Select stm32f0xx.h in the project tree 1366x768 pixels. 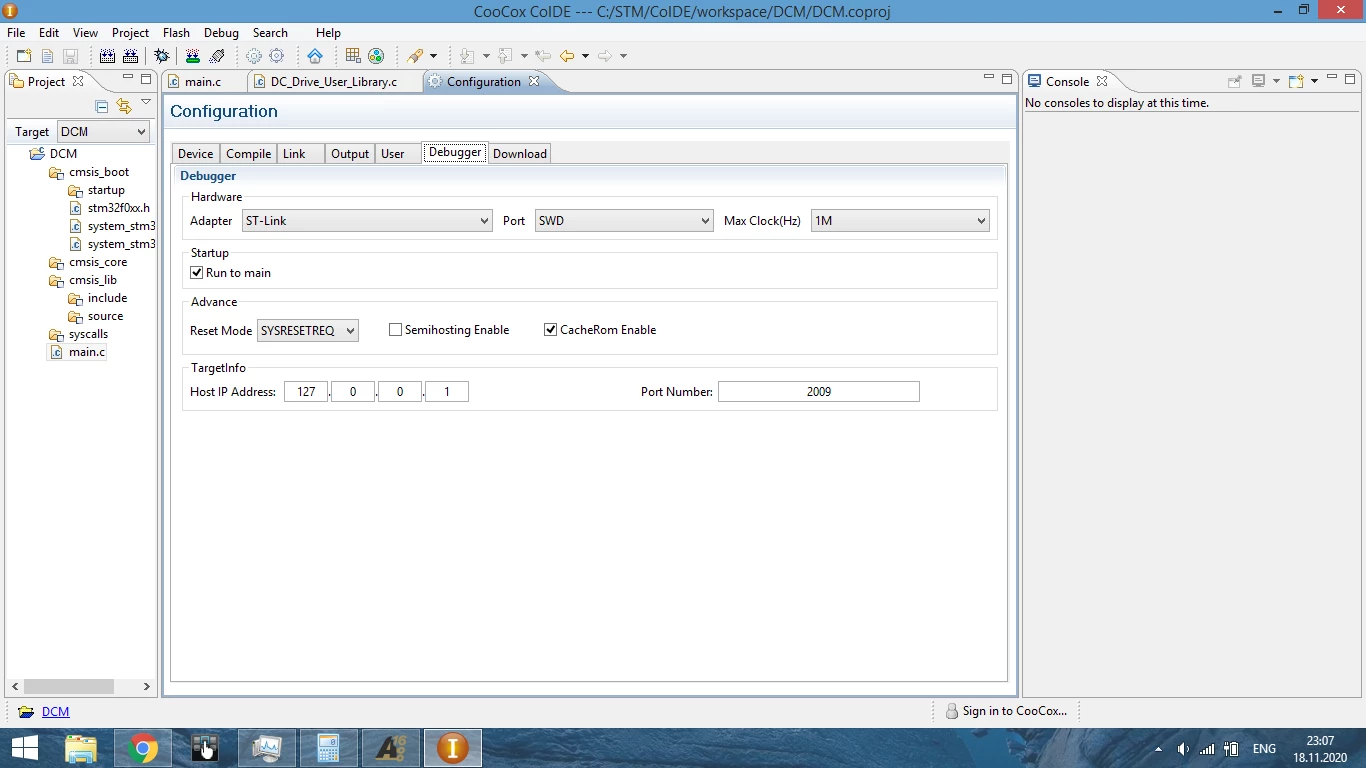119,208
